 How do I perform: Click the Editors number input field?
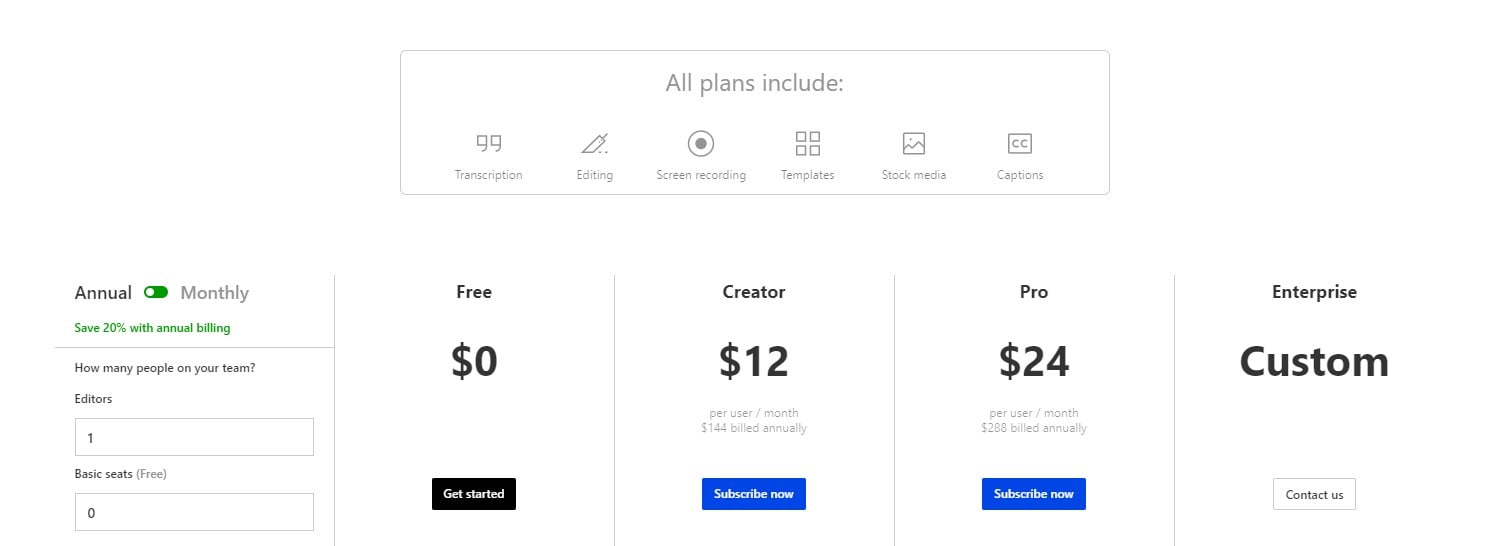[194, 437]
